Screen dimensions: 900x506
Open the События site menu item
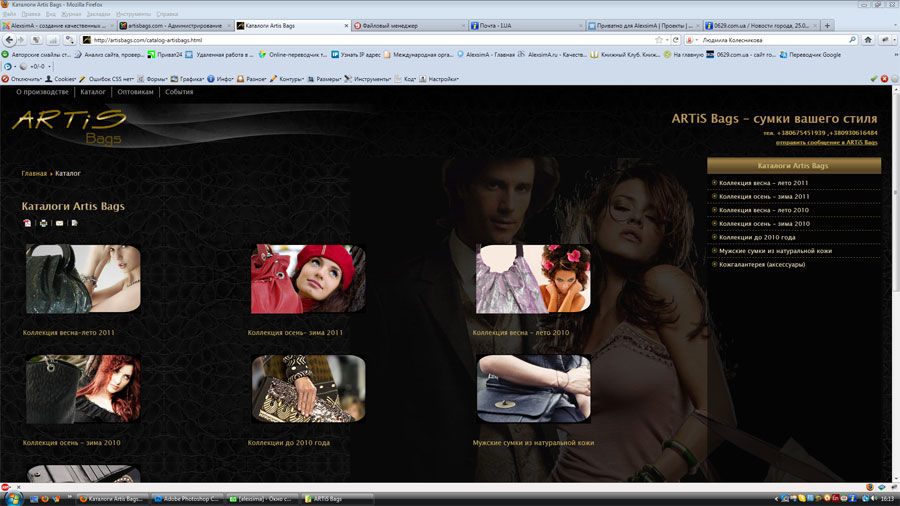click(179, 92)
